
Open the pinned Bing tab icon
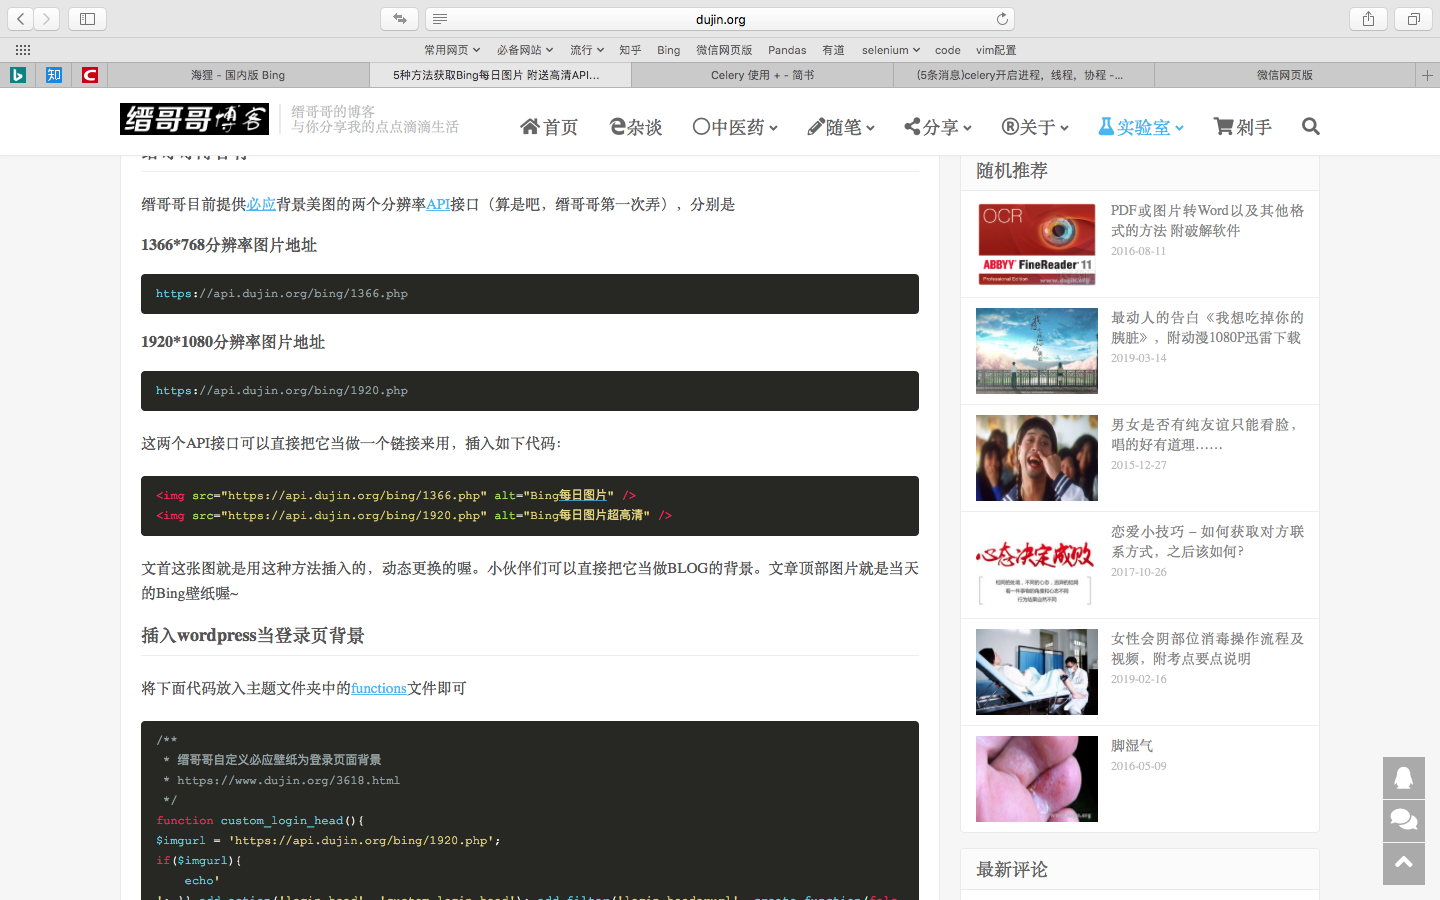(17, 75)
